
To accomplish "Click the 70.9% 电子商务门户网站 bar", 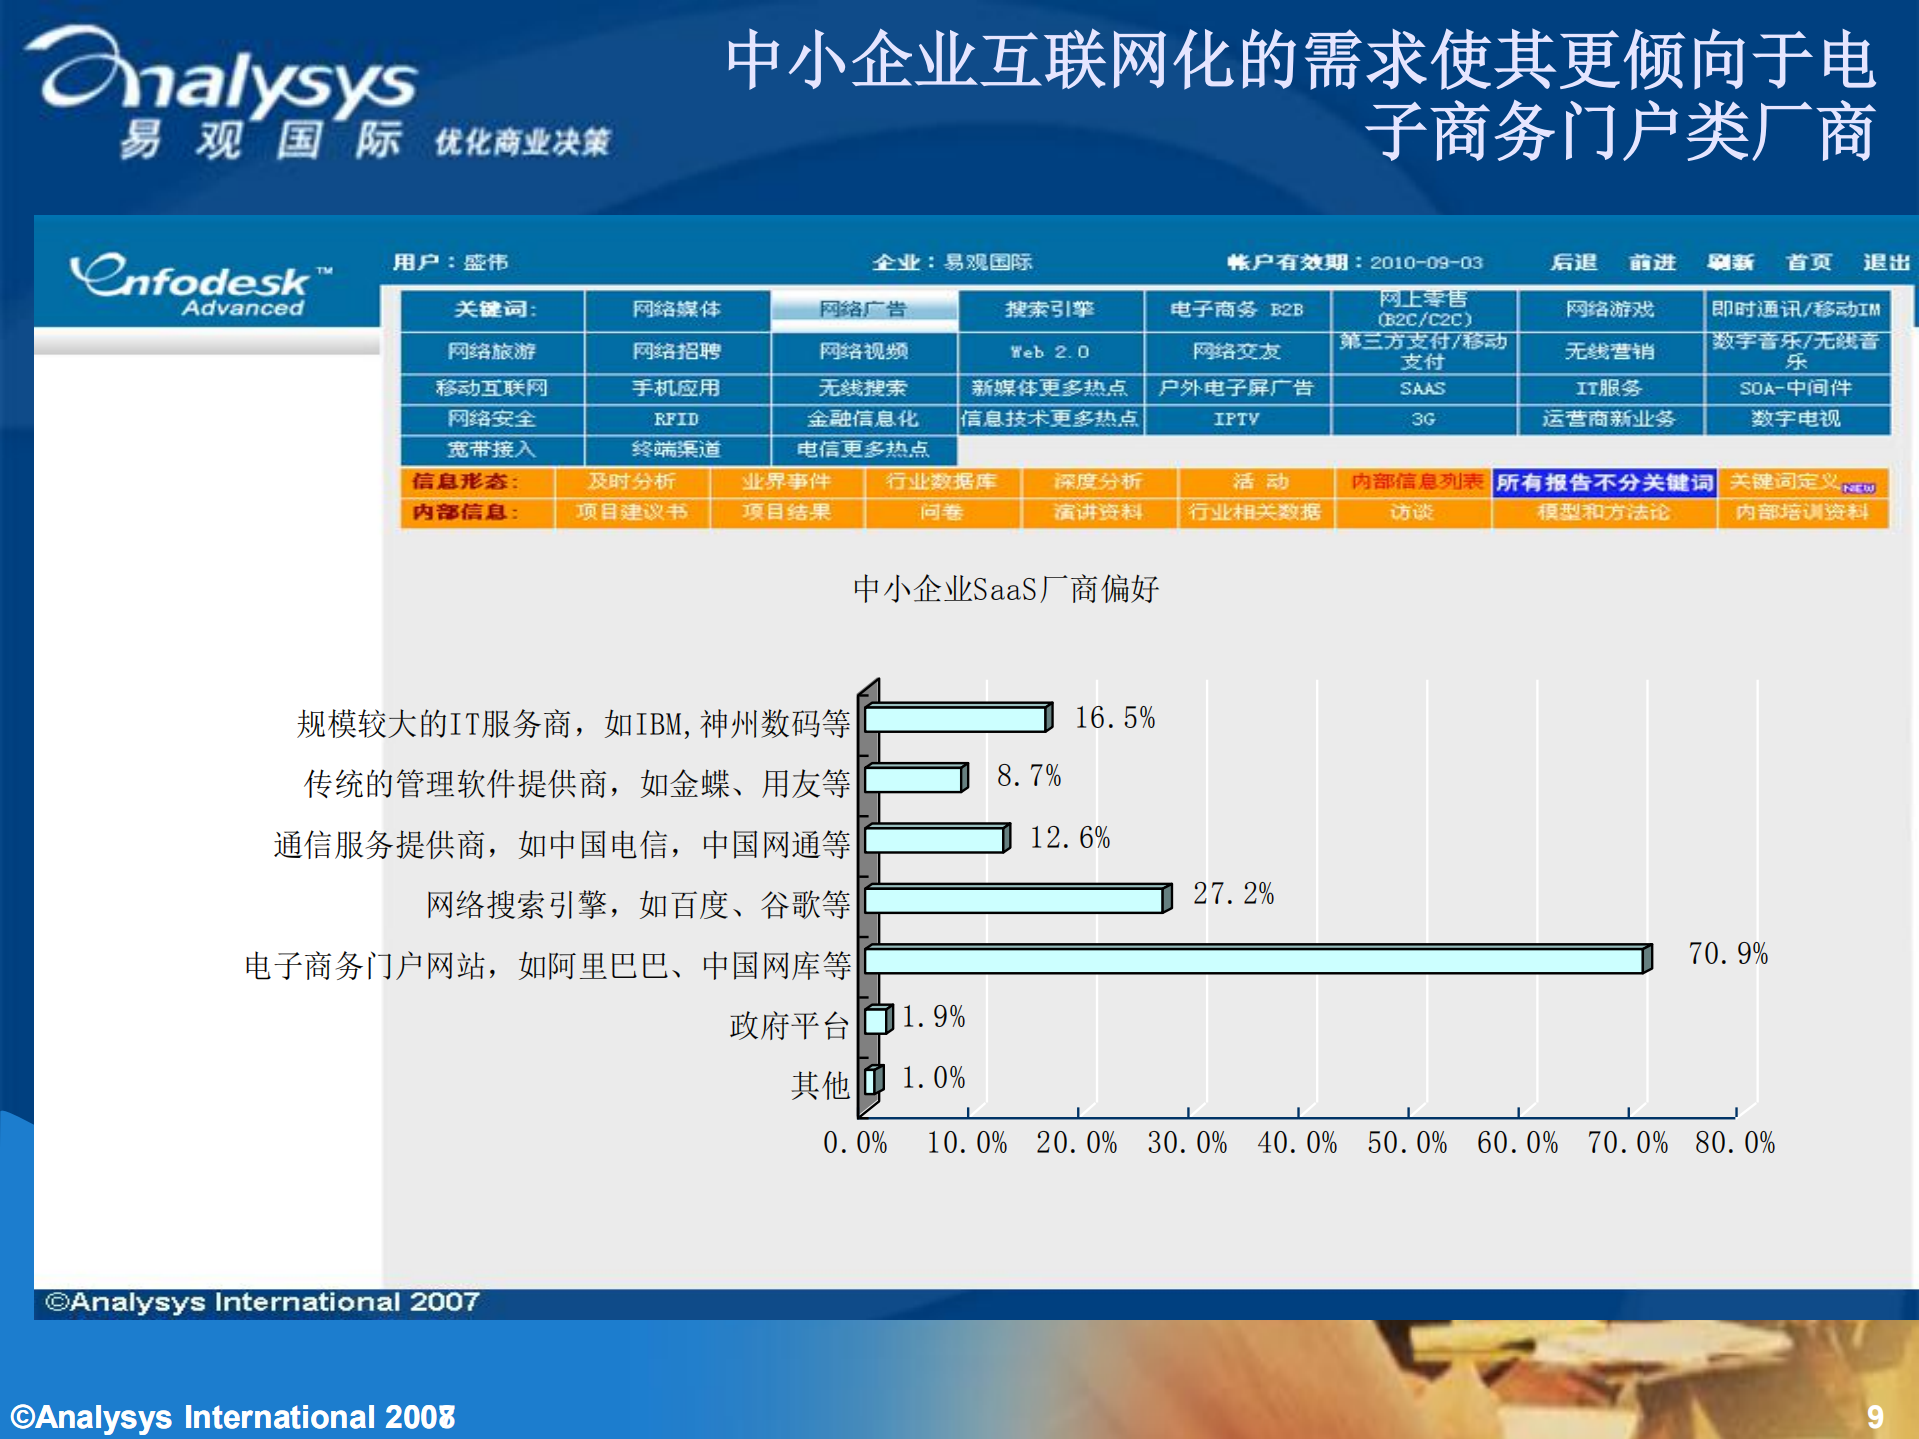I will pyautogui.click(x=1250, y=960).
